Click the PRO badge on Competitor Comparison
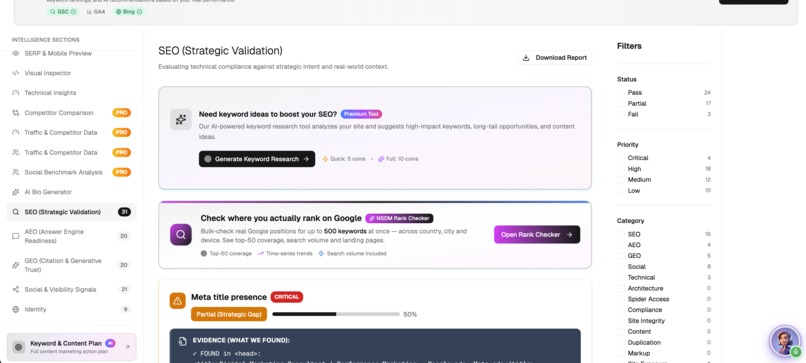 pyautogui.click(x=122, y=113)
